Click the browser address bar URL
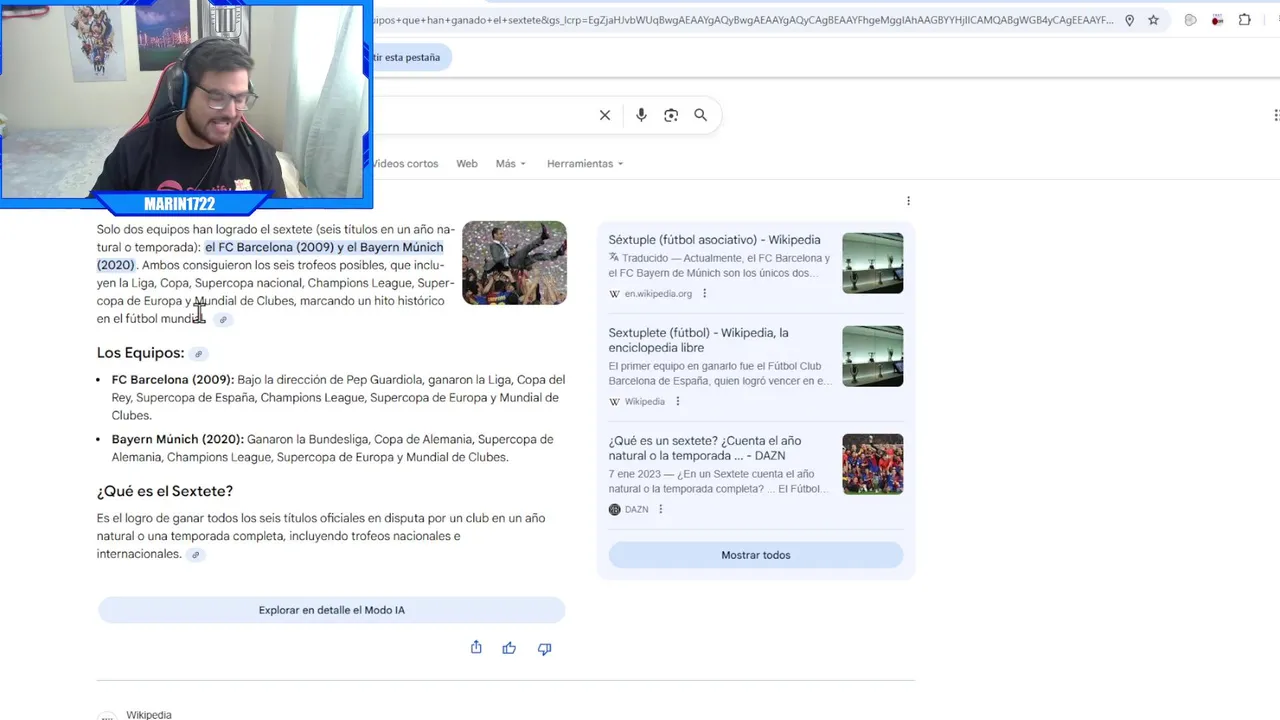This screenshot has width=1280, height=720. click(742, 20)
